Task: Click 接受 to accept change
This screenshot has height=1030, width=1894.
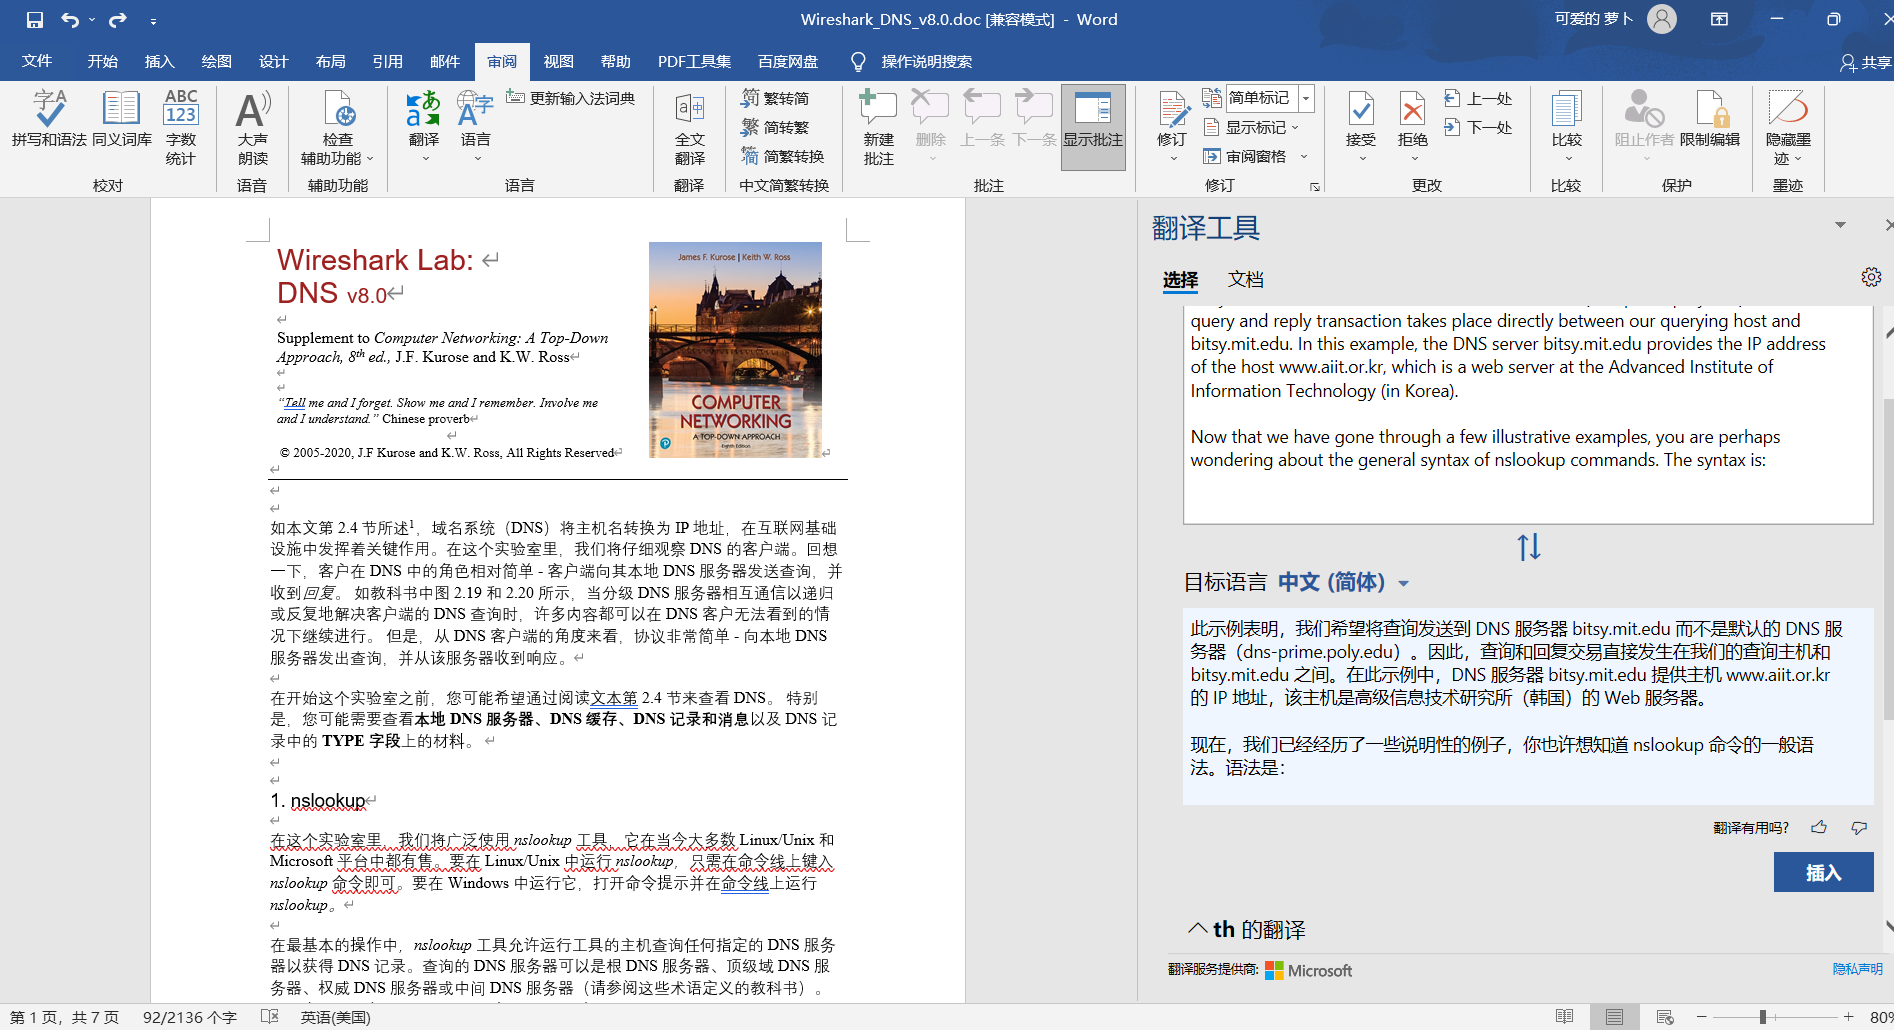Action: (x=1361, y=128)
